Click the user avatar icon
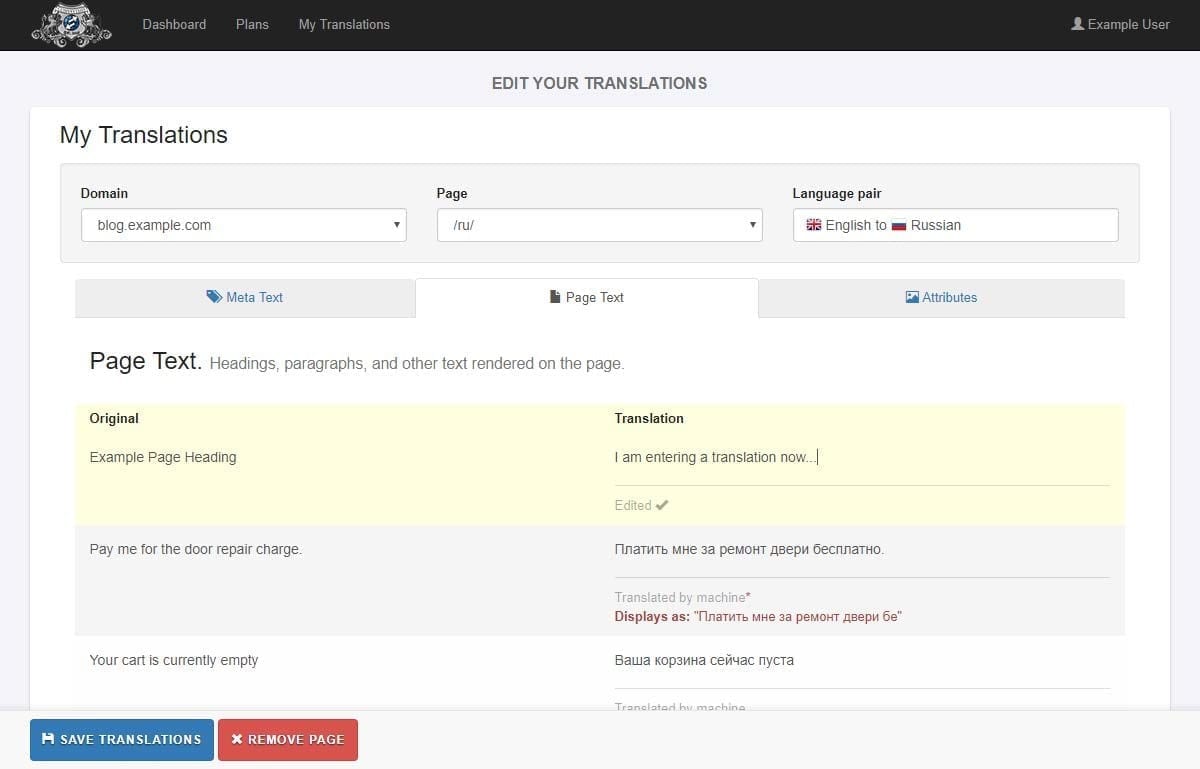 tap(1077, 24)
